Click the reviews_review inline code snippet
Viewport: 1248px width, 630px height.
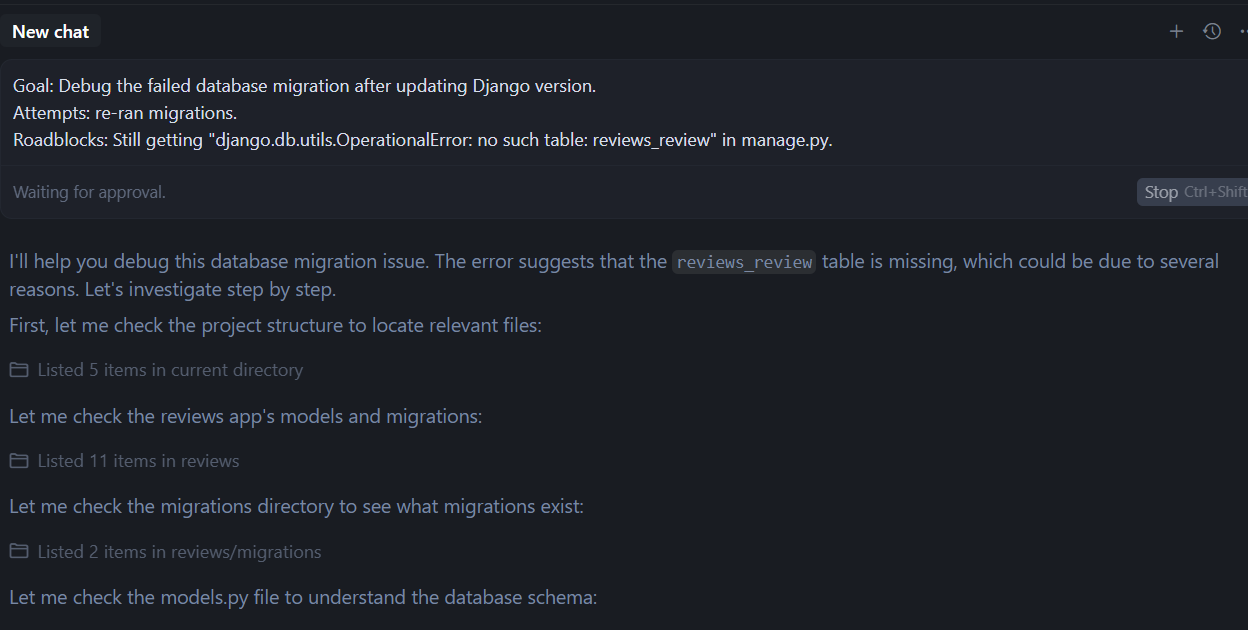pyautogui.click(x=744, y=263)
